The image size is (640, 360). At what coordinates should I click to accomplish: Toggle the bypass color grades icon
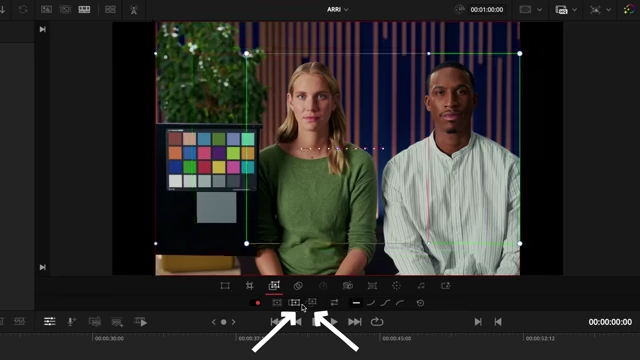pyautogui.click(x=595, y=9)
